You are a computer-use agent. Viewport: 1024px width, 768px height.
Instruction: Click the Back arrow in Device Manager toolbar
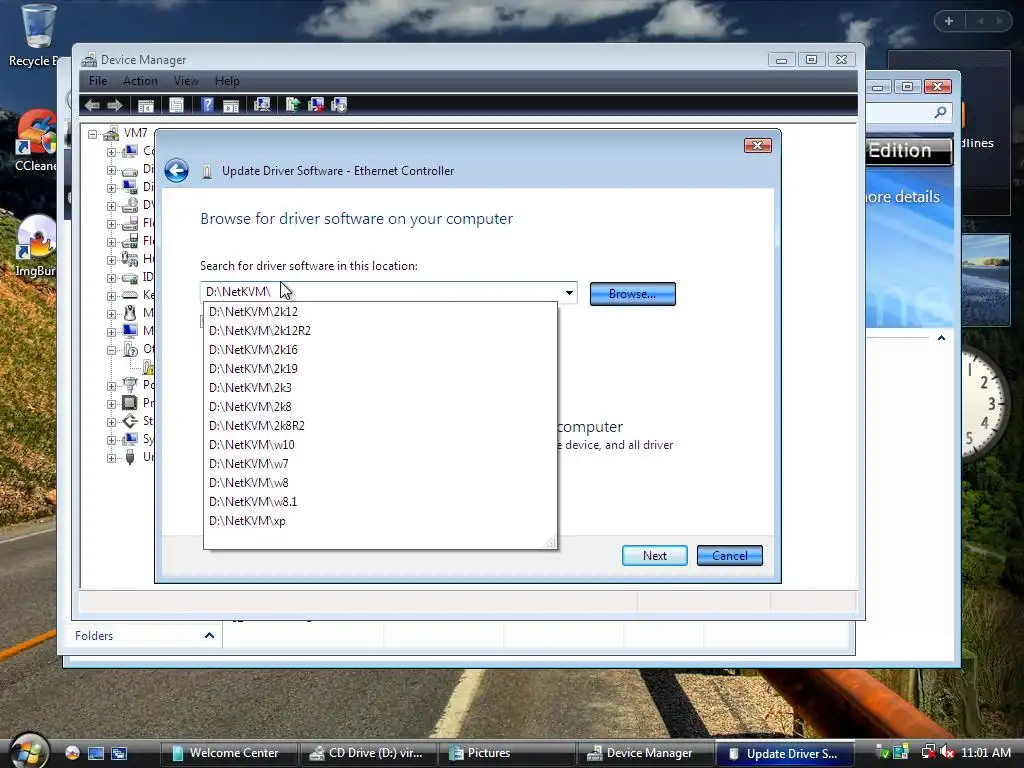92,105
